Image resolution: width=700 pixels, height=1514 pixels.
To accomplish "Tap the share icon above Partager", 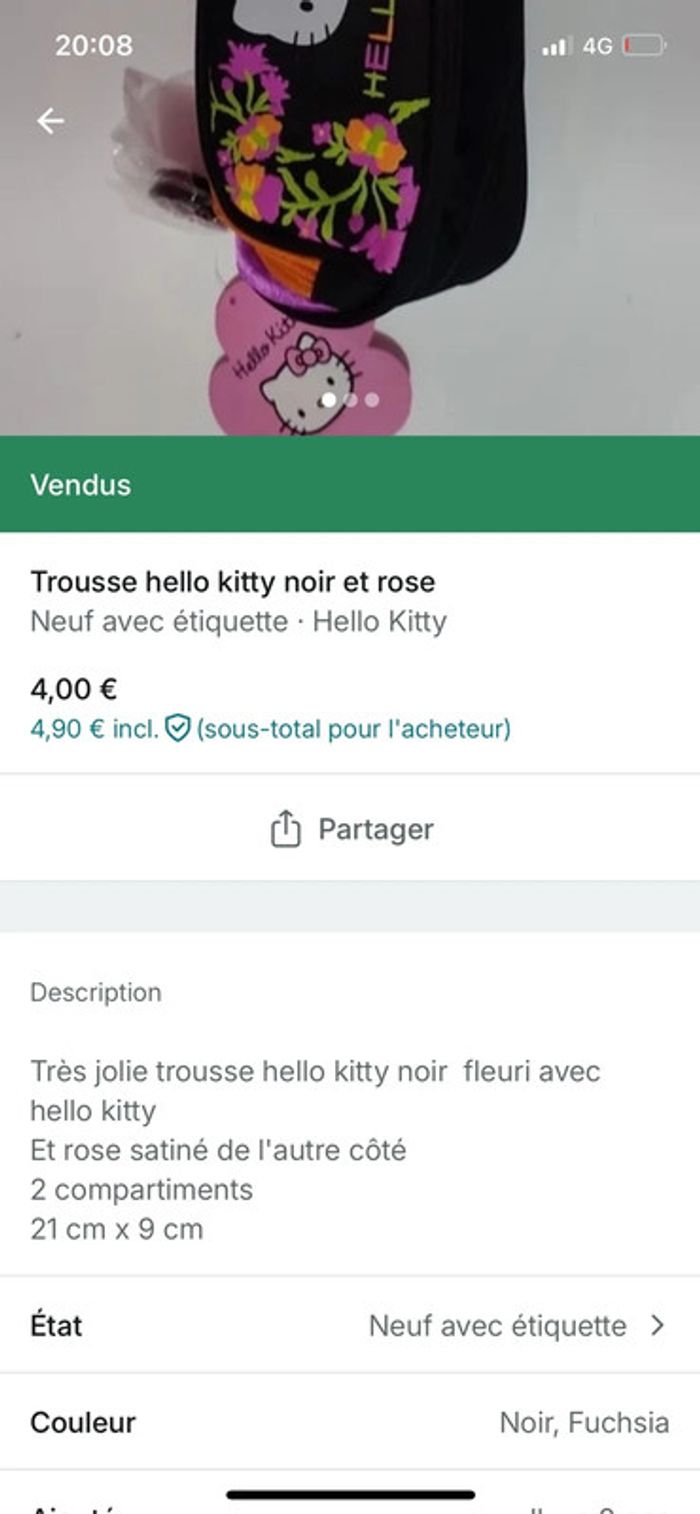I will [x=286, y=827].
